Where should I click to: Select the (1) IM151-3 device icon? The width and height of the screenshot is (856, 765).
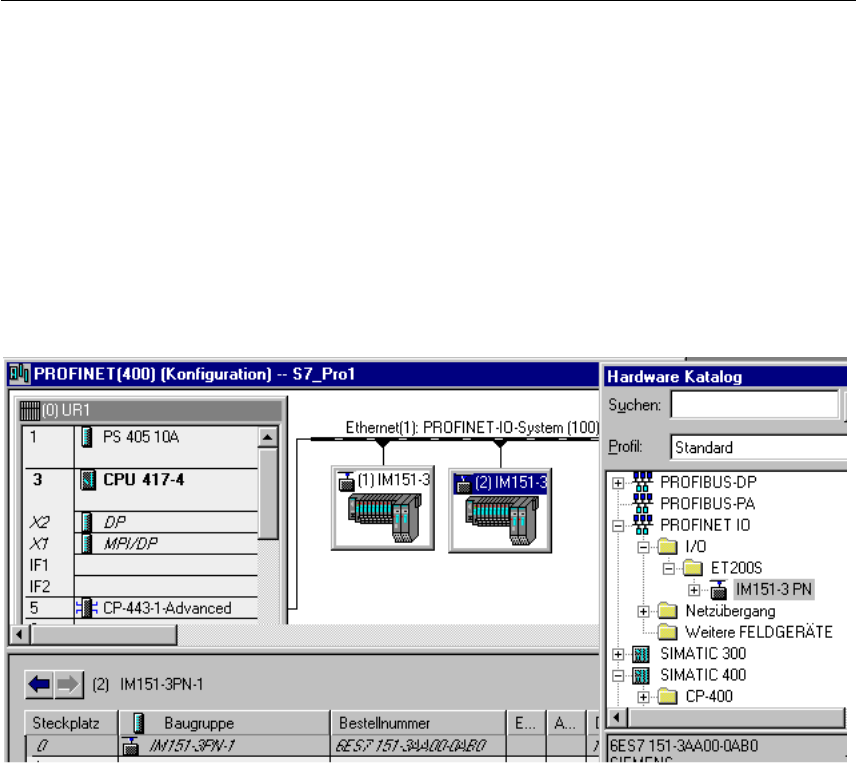(x=382, y=508)
